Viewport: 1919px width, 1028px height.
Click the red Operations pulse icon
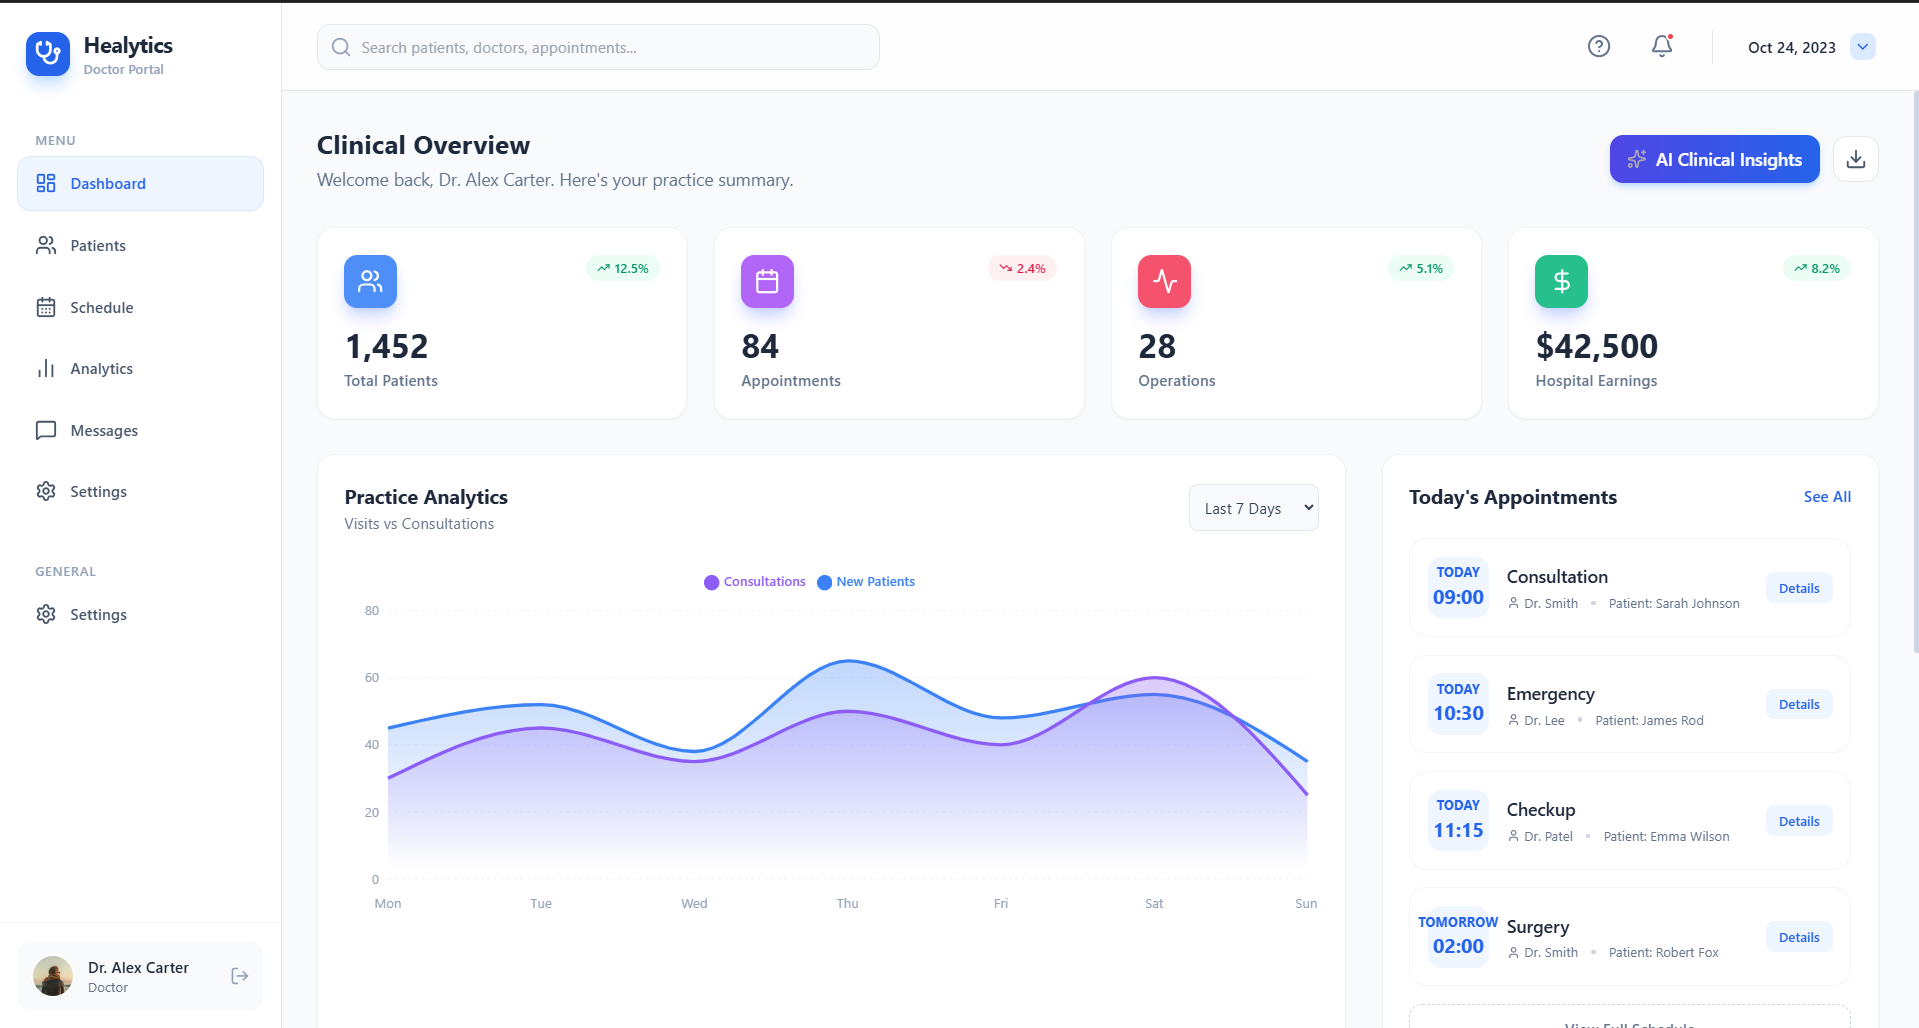1164,281
